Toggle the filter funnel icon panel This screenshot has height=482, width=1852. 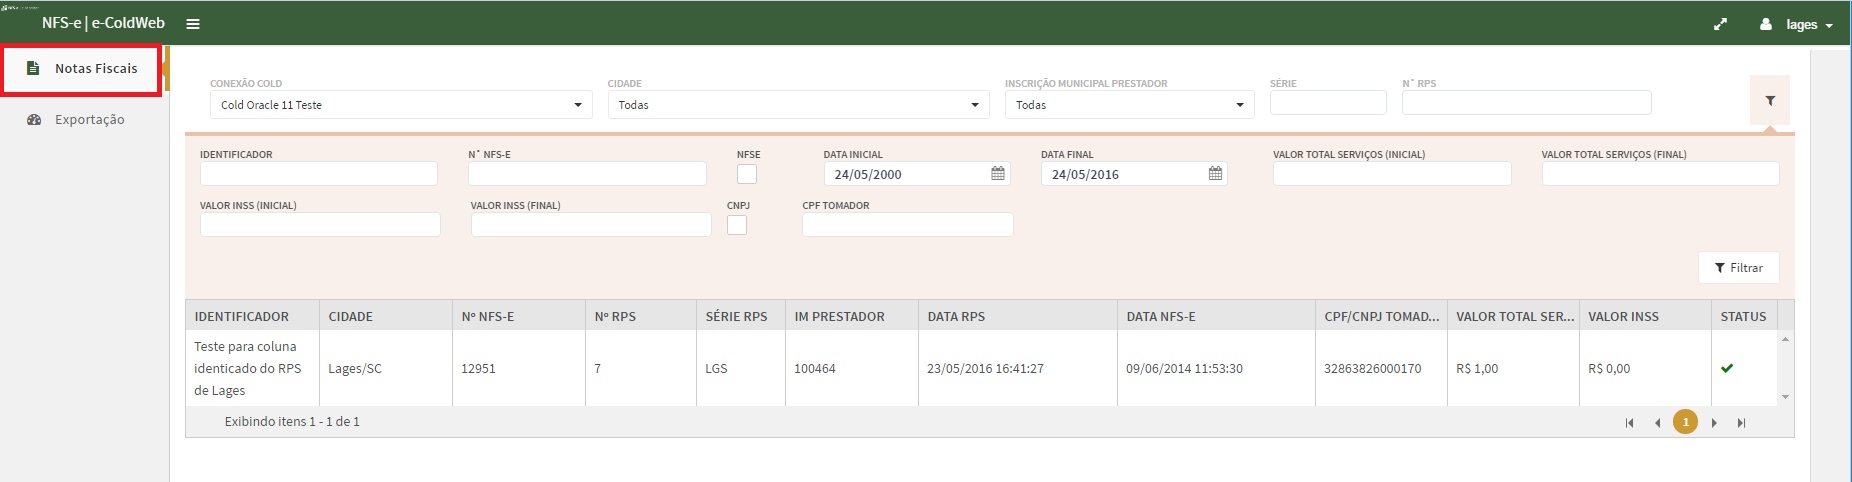1769,101
